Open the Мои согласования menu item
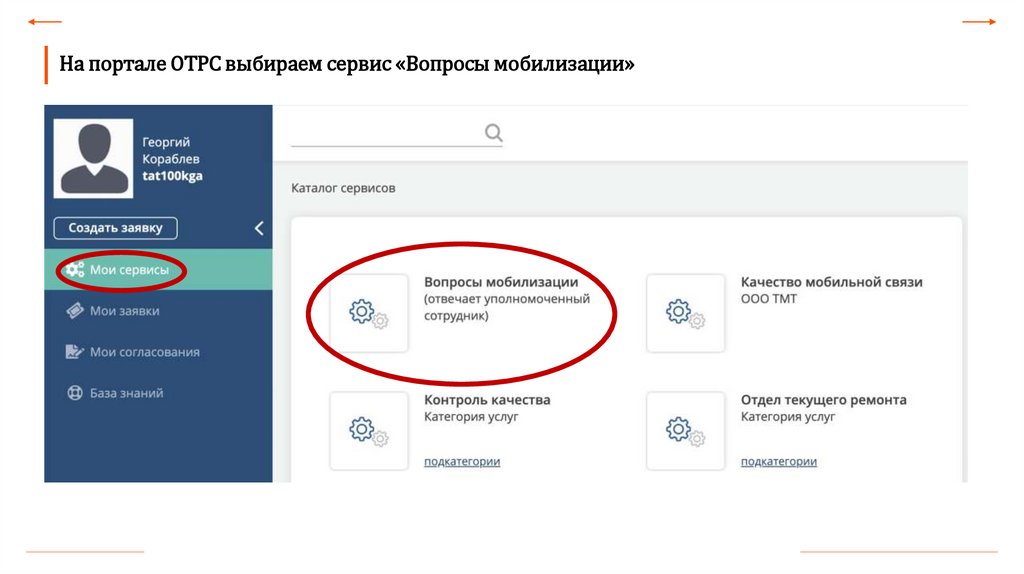The image size is (1024, 574). tap(158, 352)
